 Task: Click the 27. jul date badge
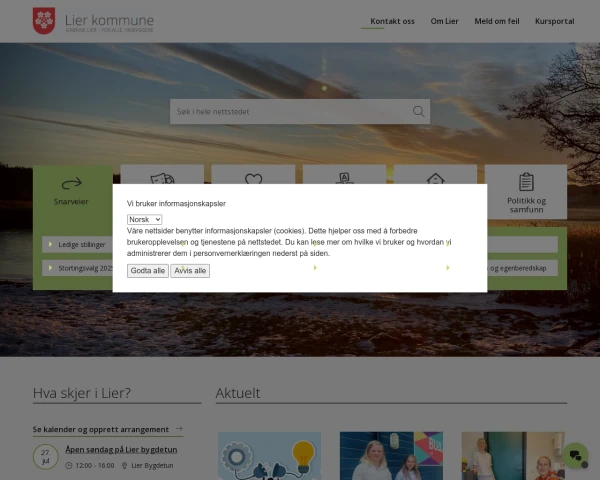pos(46,457)
